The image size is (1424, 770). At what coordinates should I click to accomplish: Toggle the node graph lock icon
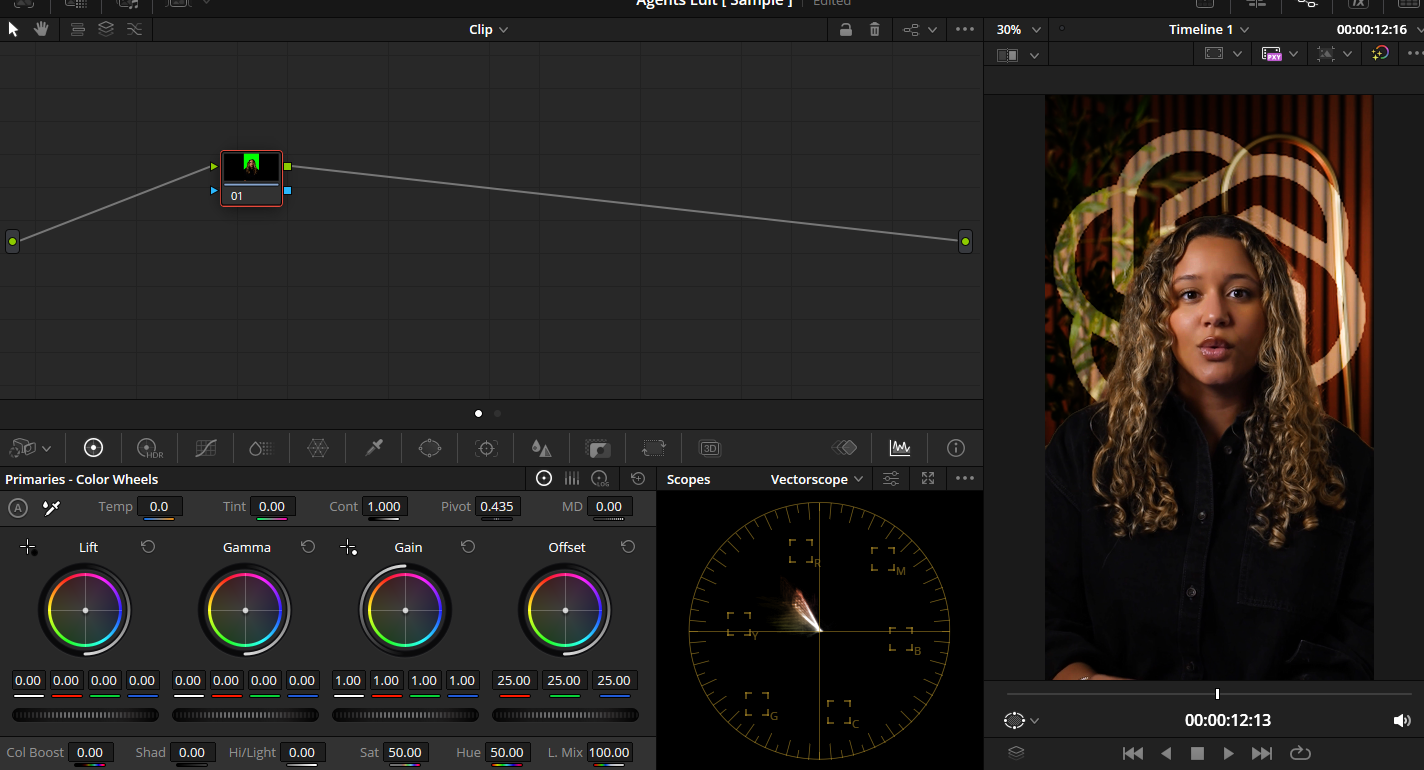click(846, 29)
